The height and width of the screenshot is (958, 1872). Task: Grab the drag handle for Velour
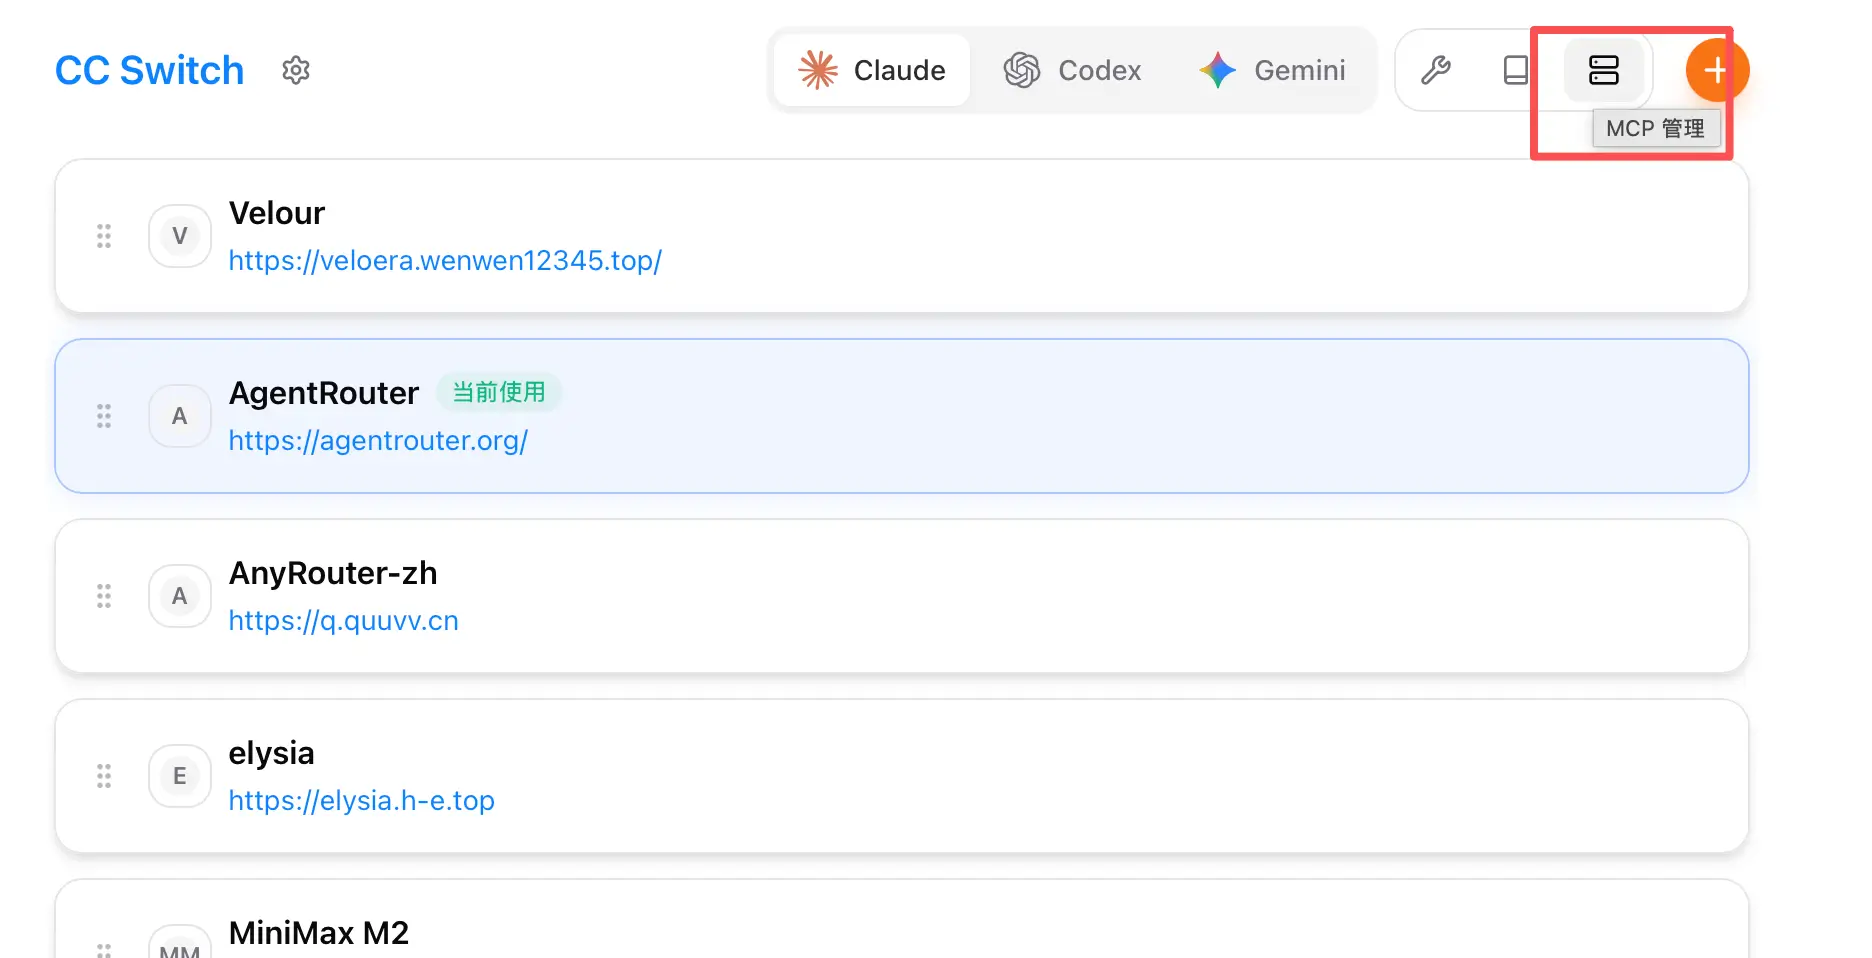[104, 236]
